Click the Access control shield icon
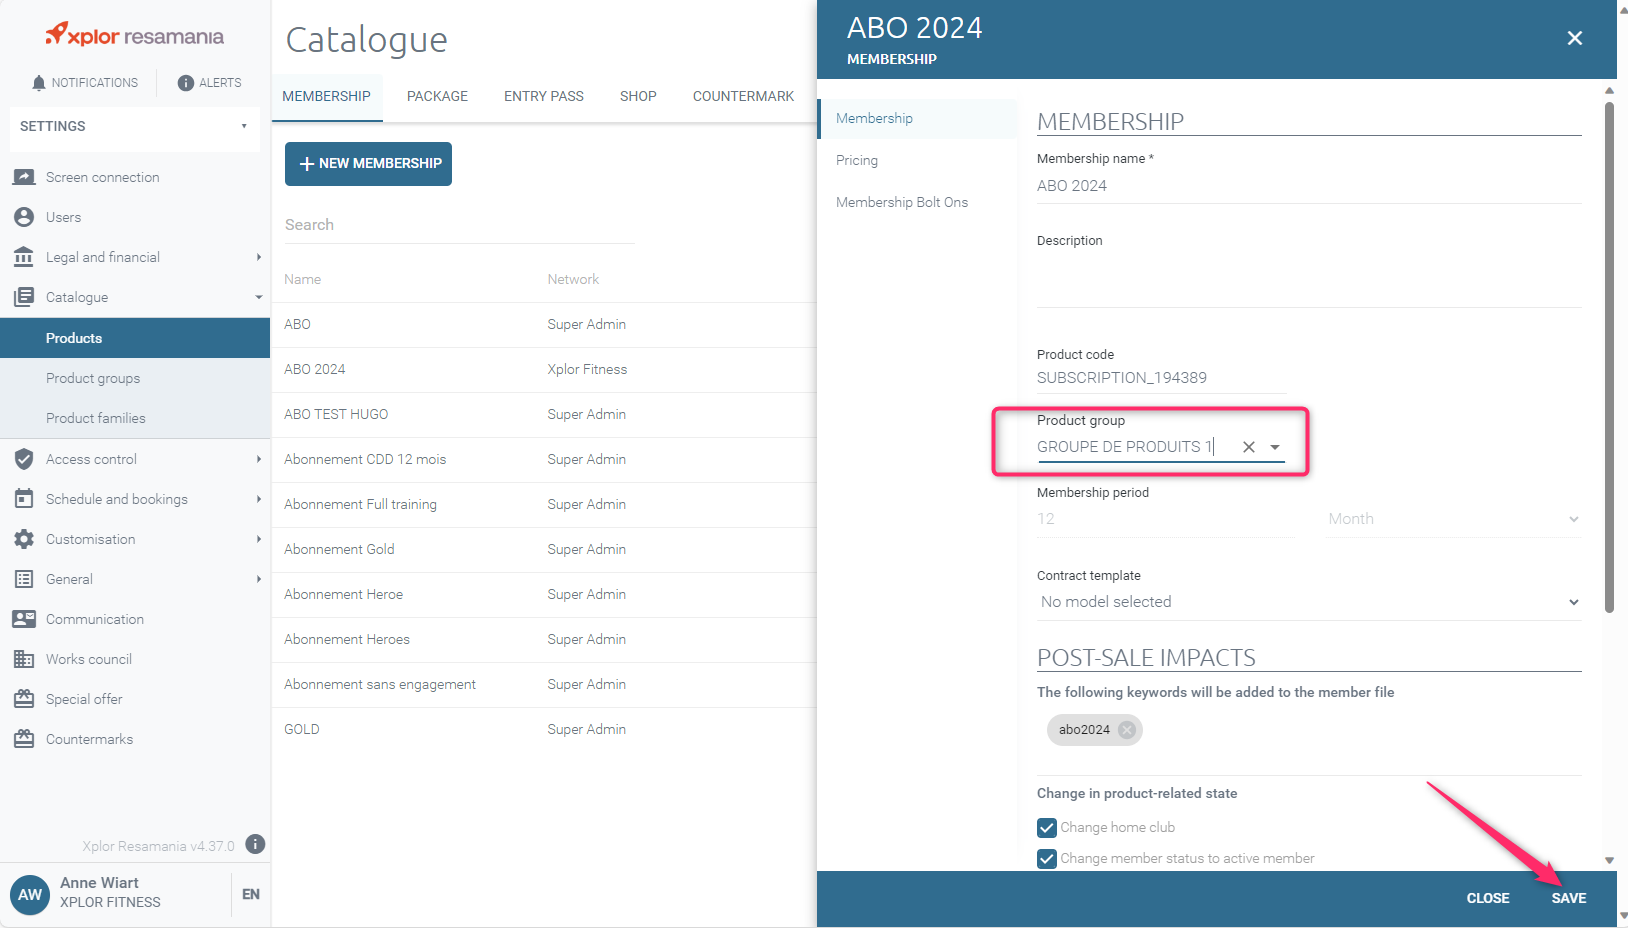 click(24, 459)
